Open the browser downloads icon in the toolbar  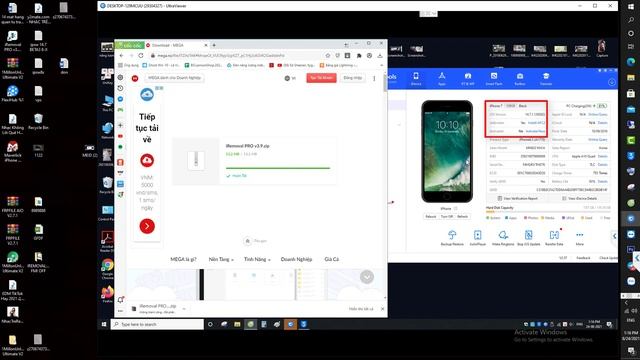coord(380,56)
